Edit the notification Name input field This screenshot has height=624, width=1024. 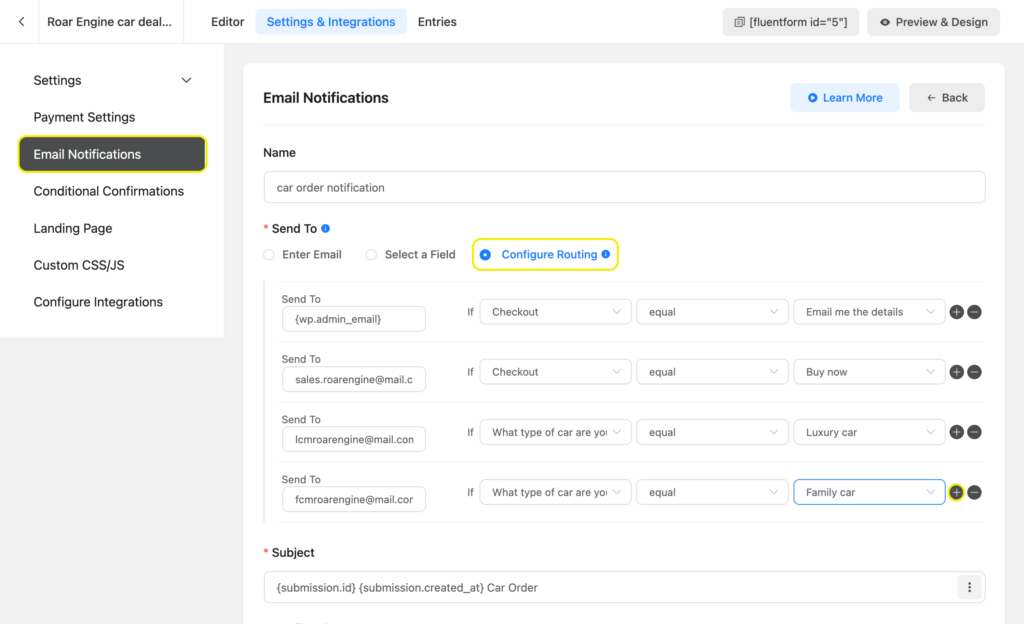point(624,187)
